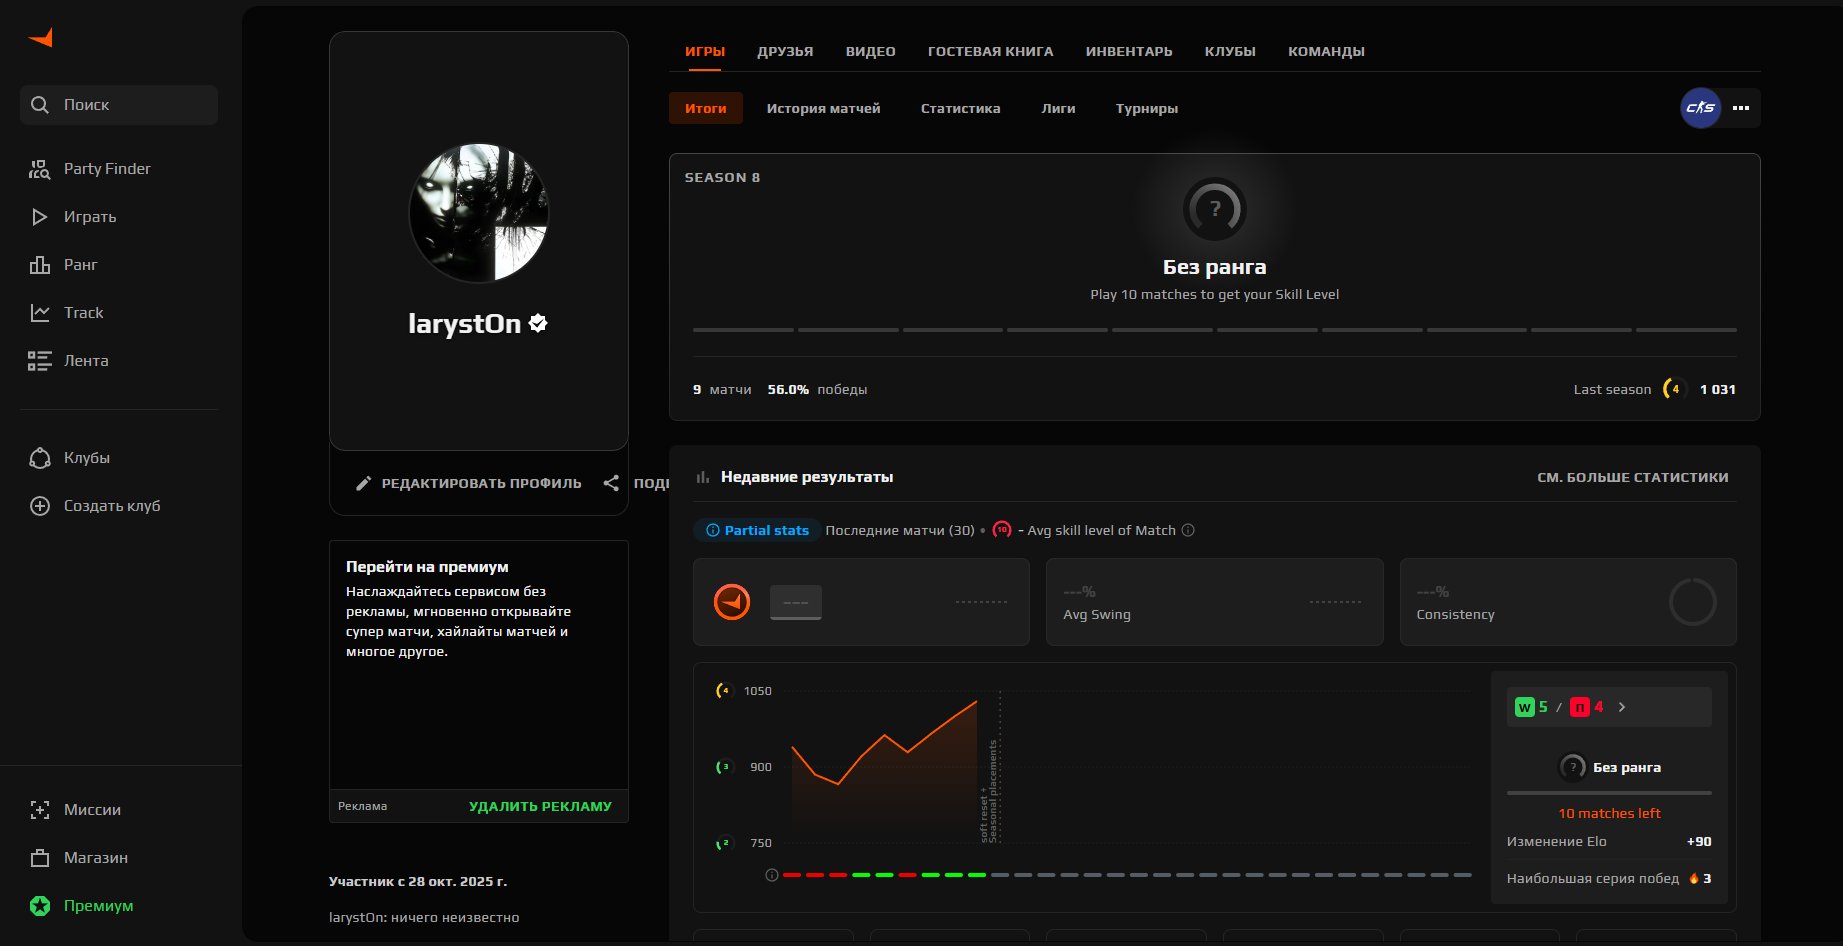This screenshot has width=1843, height=946.
Task: Click the level 4 last season skill icon
Action: (1675, 389)
